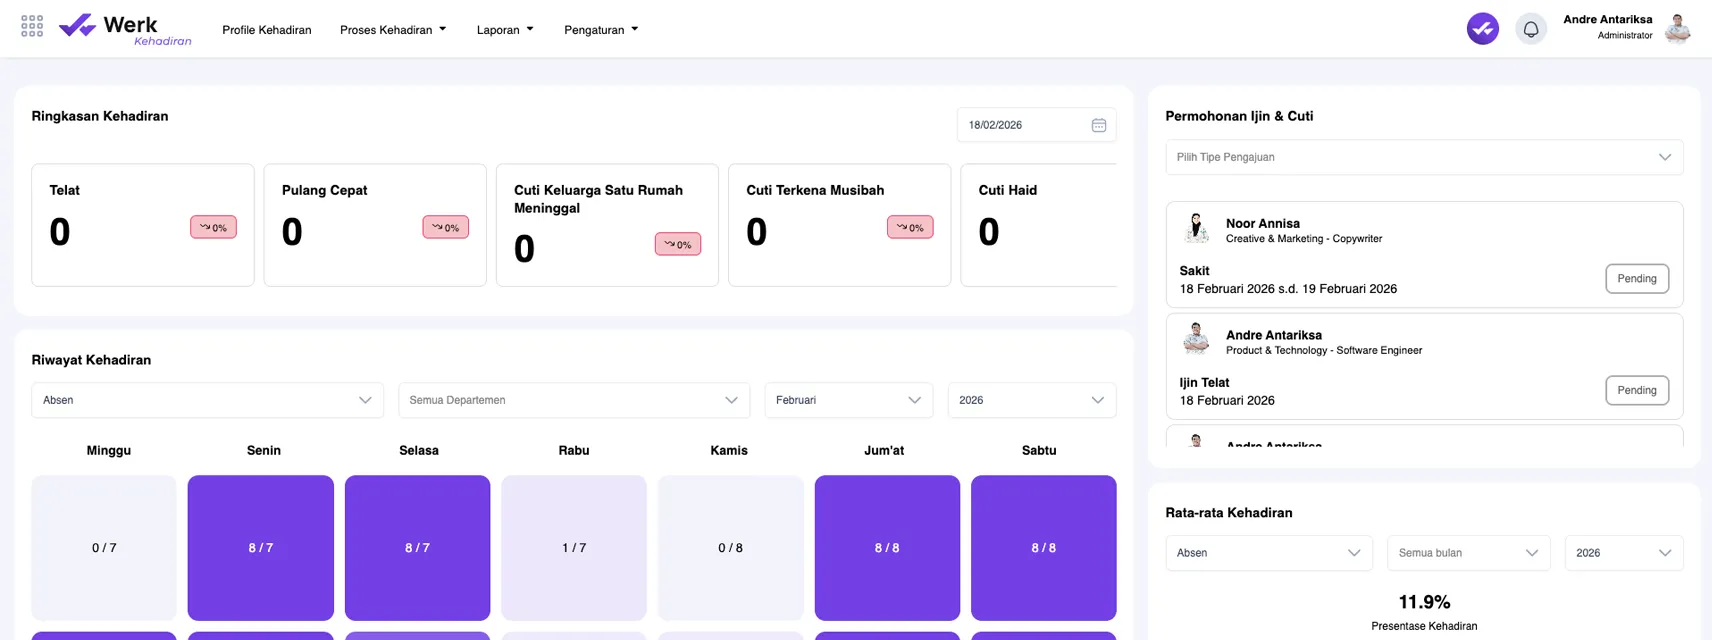Open the app grid launcher icon
Image resolution: width=1712 pixels, height=640 pixels.
coord(32,26)
